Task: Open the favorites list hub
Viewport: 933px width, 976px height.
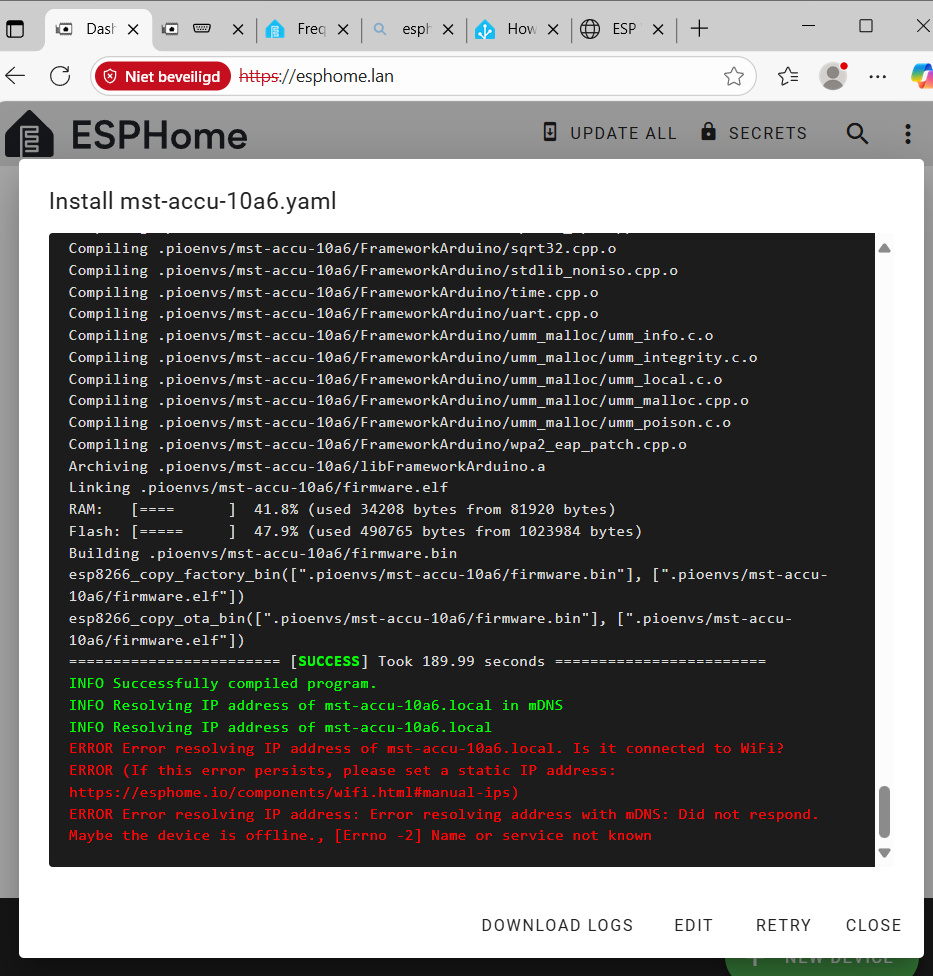Action: click(x=786, y=75)
